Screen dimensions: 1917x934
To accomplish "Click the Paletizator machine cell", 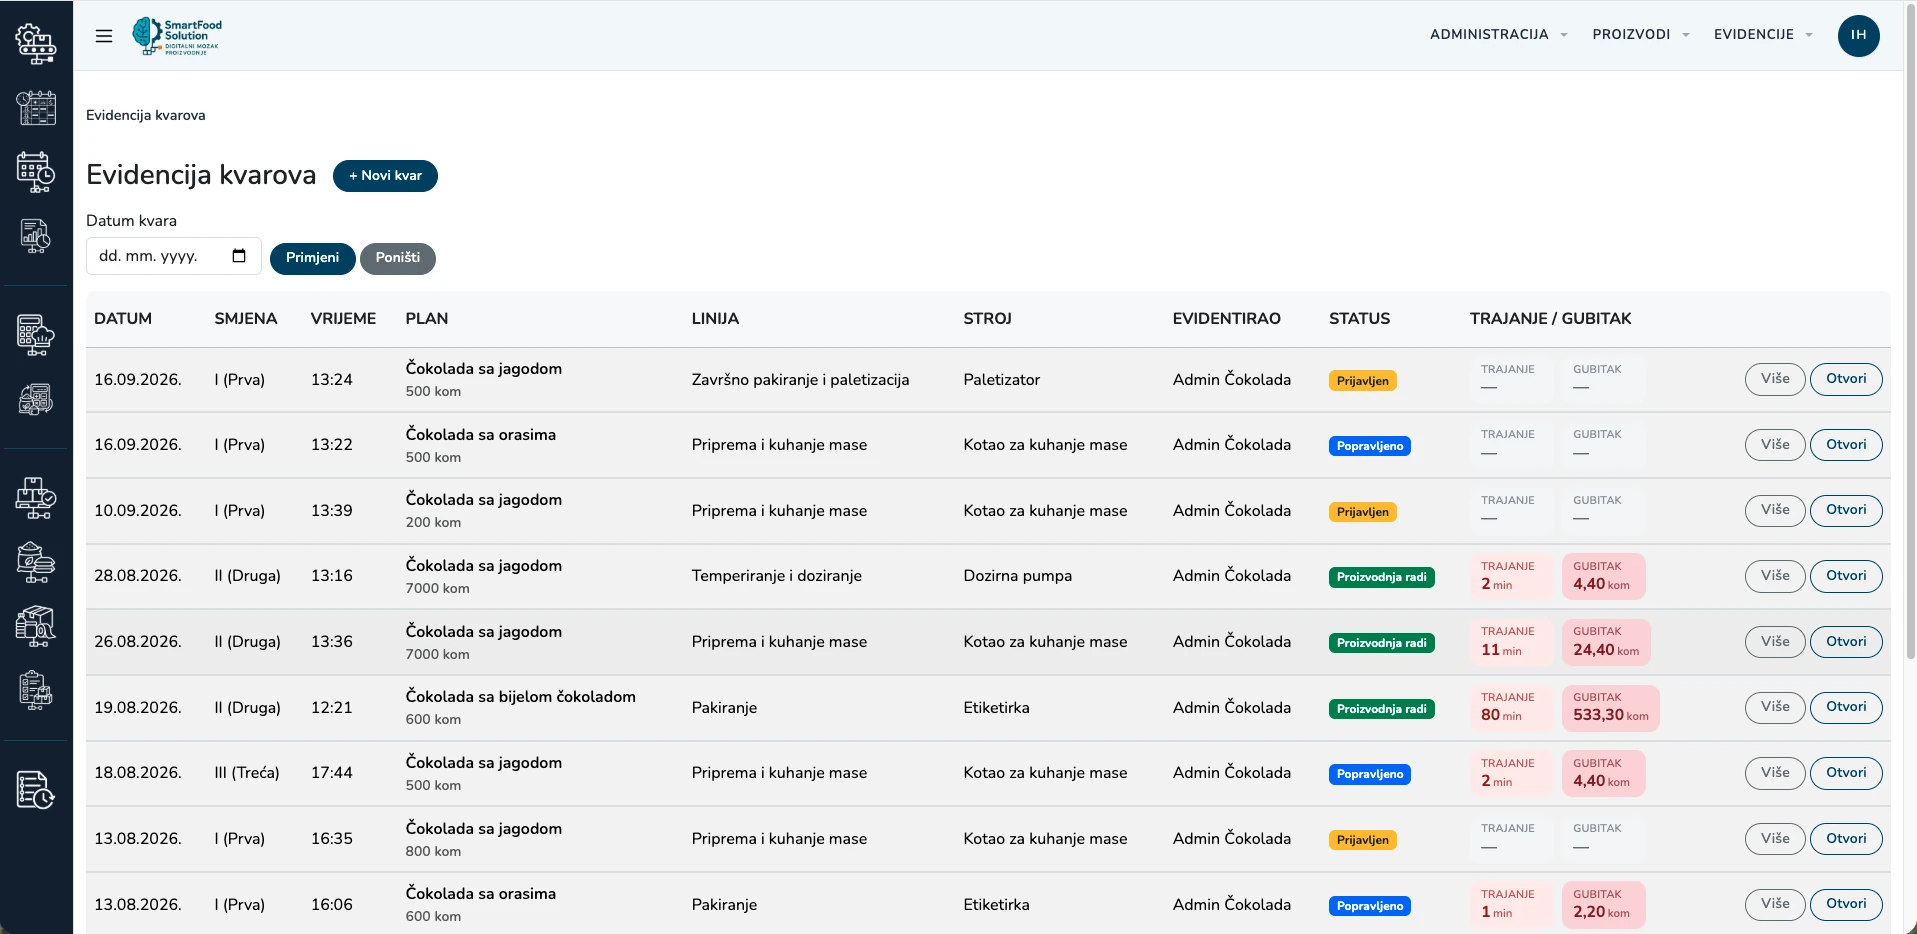I will click(1001, 380).
